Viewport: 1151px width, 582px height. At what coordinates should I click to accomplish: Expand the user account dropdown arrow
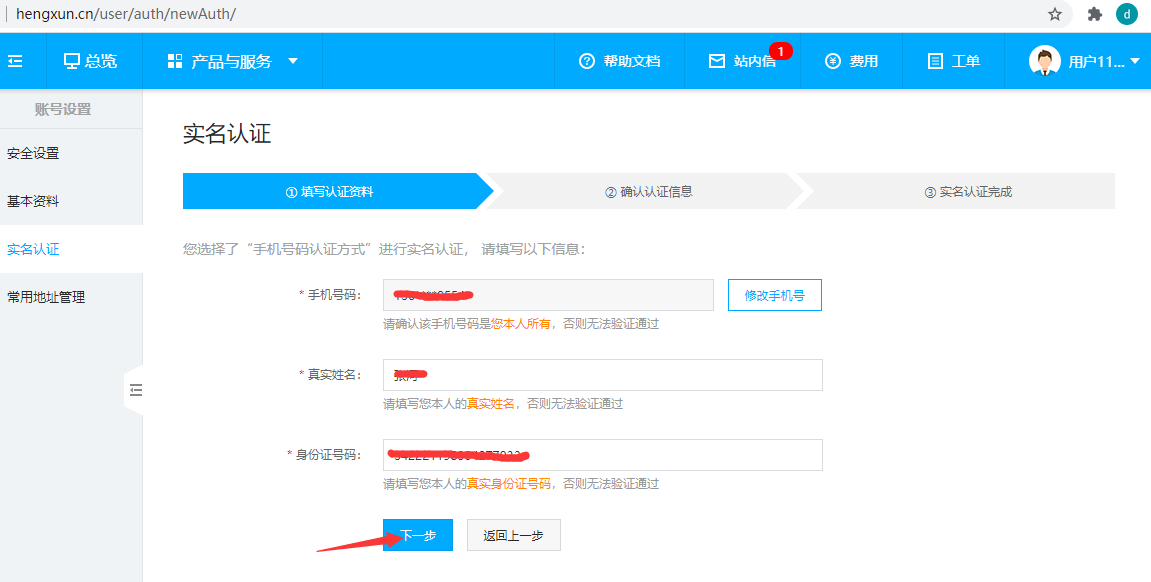pyautogui.click(x=1135, y=61)
